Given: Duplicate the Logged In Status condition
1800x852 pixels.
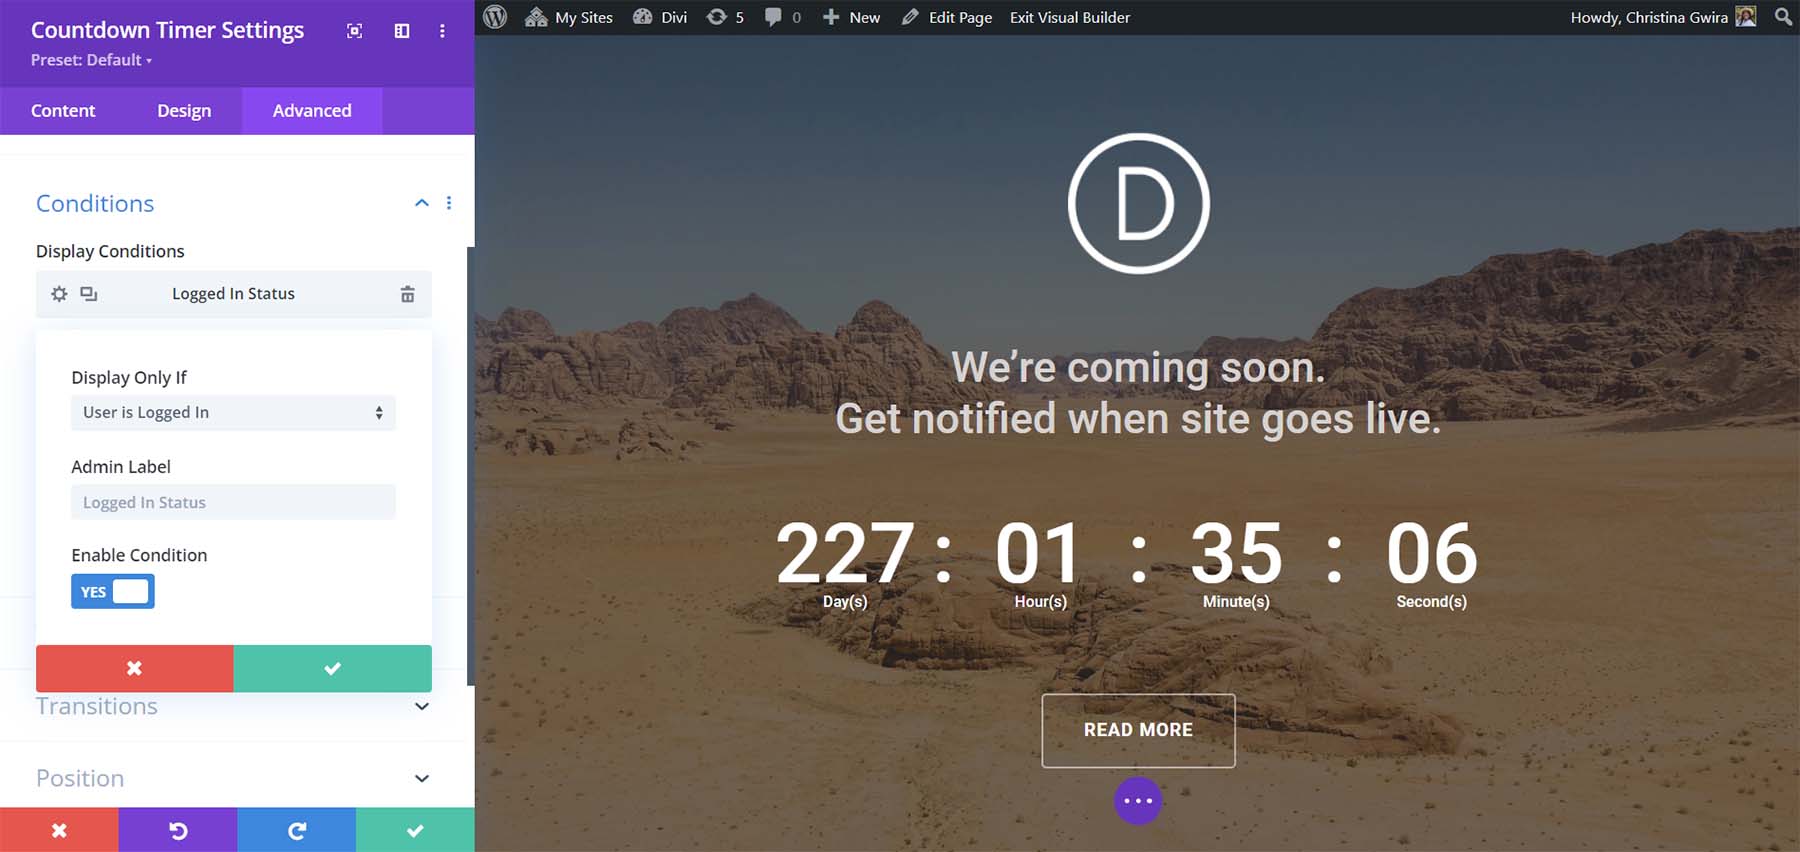Looking at the screenshot, I should (x=89, y=294).
